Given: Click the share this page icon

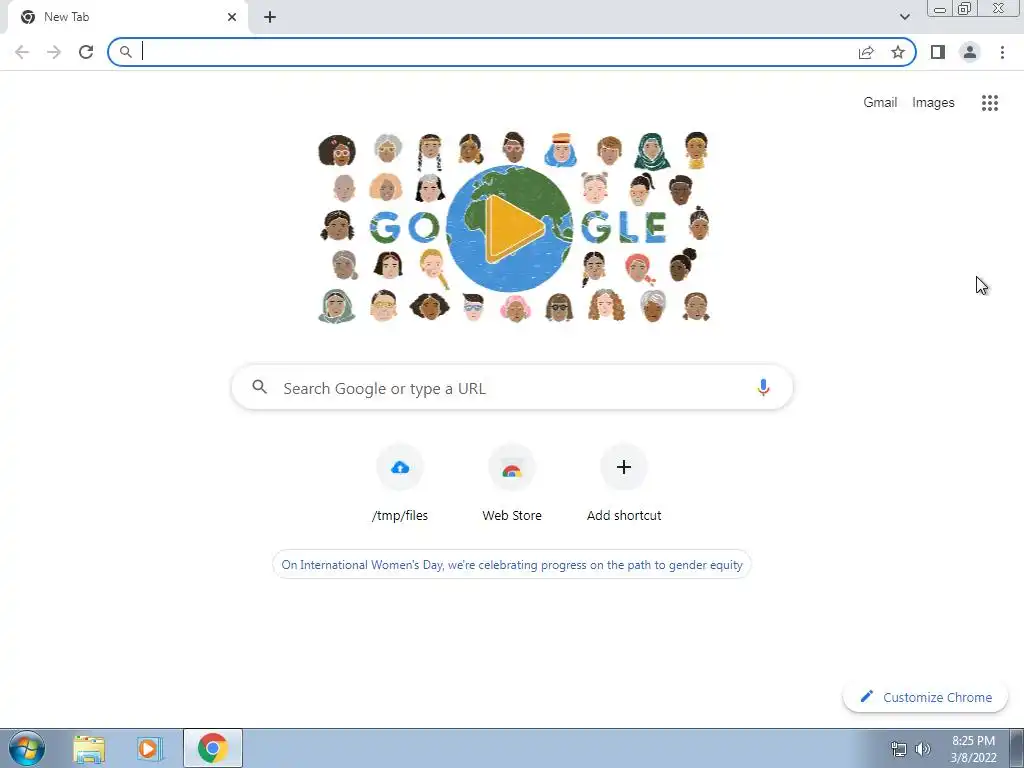Looking at the screenshot, I should (x=866, y=52).
